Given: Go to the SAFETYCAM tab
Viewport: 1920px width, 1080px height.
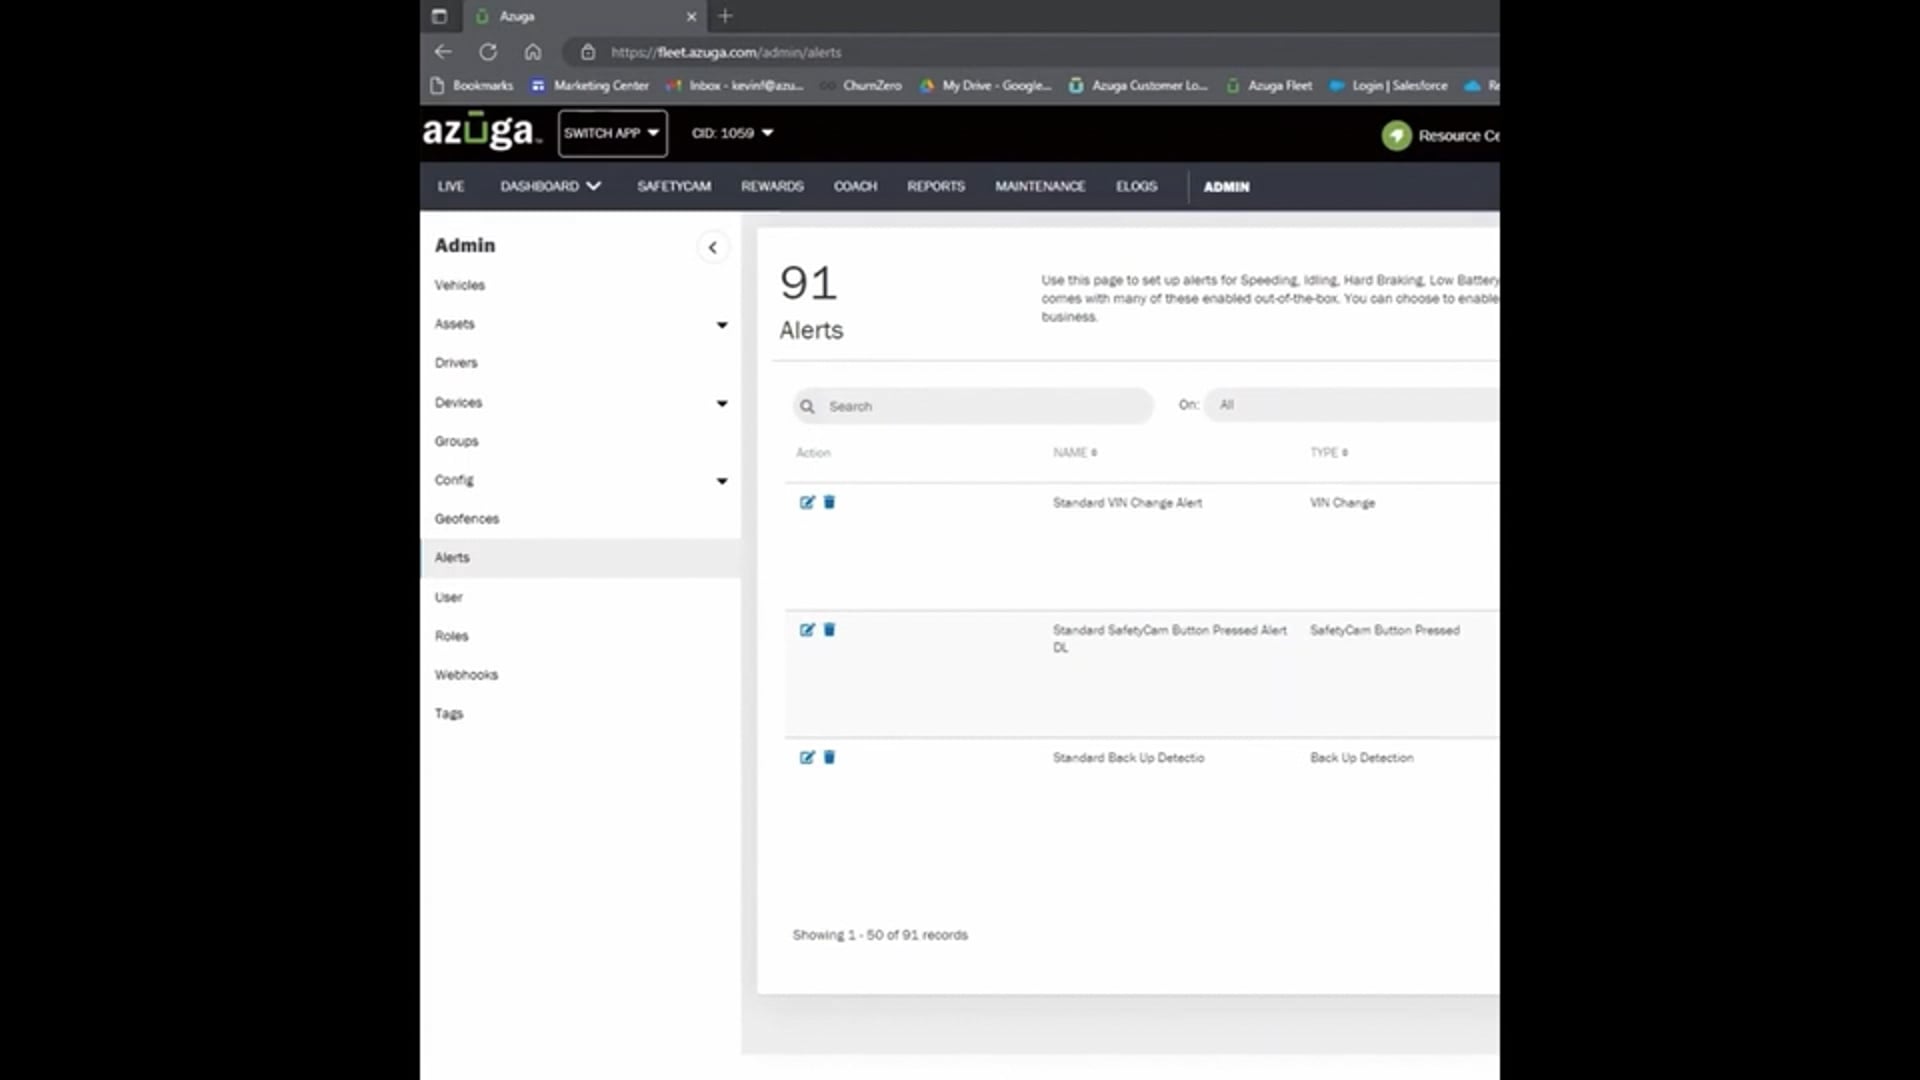Looking at the screenshot, I should tap(674, 186).
